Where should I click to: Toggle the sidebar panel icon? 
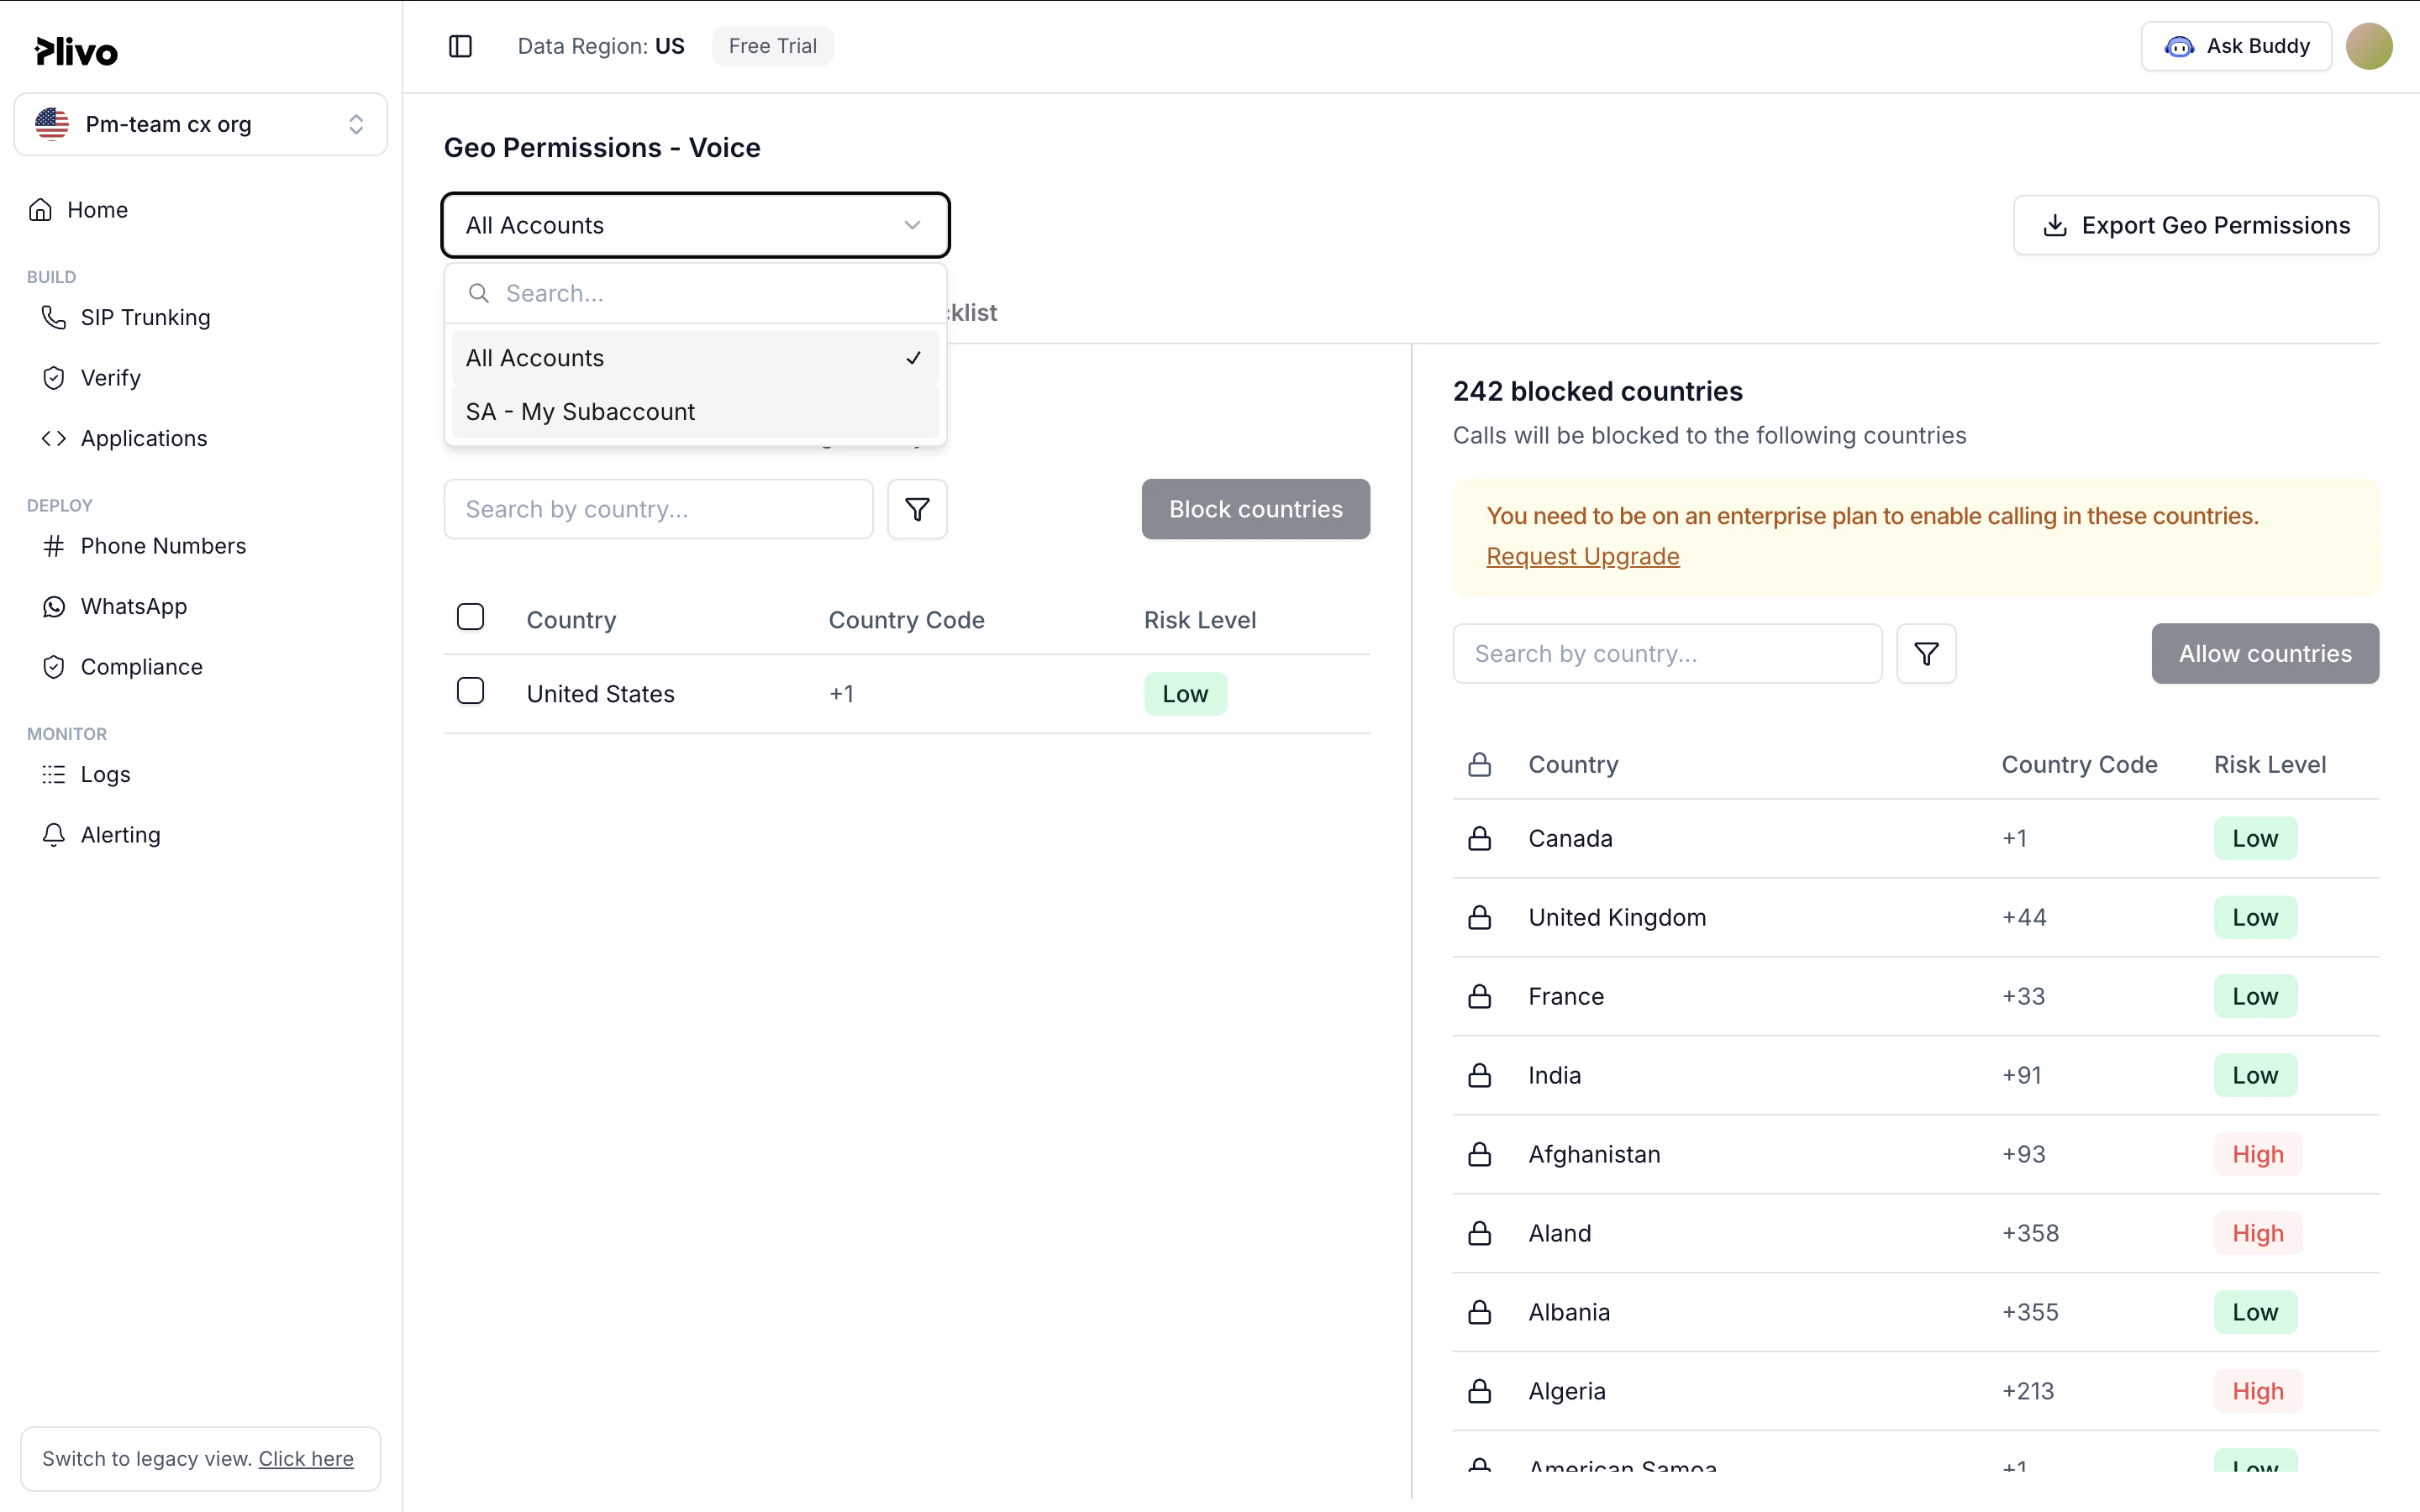pos(460,46)
